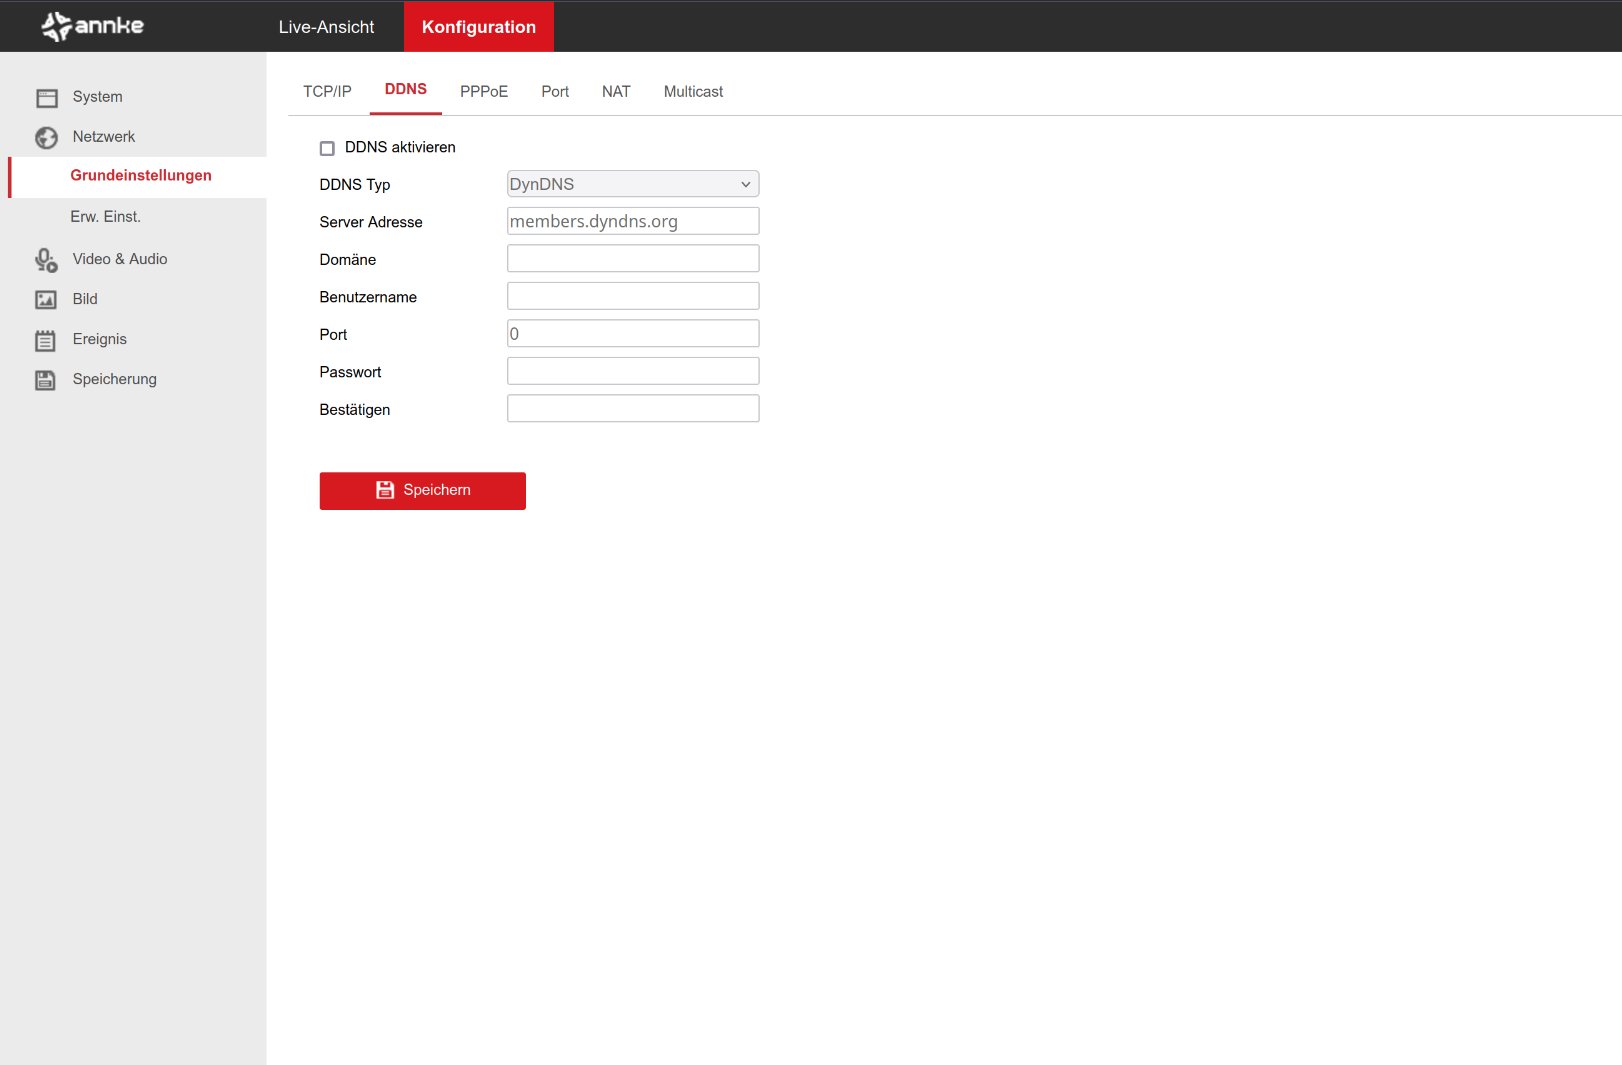Click the Ereignis calendar icon
This screenshot has height=1065, width=1622.
pyautogui.click(x=46, y=340)
